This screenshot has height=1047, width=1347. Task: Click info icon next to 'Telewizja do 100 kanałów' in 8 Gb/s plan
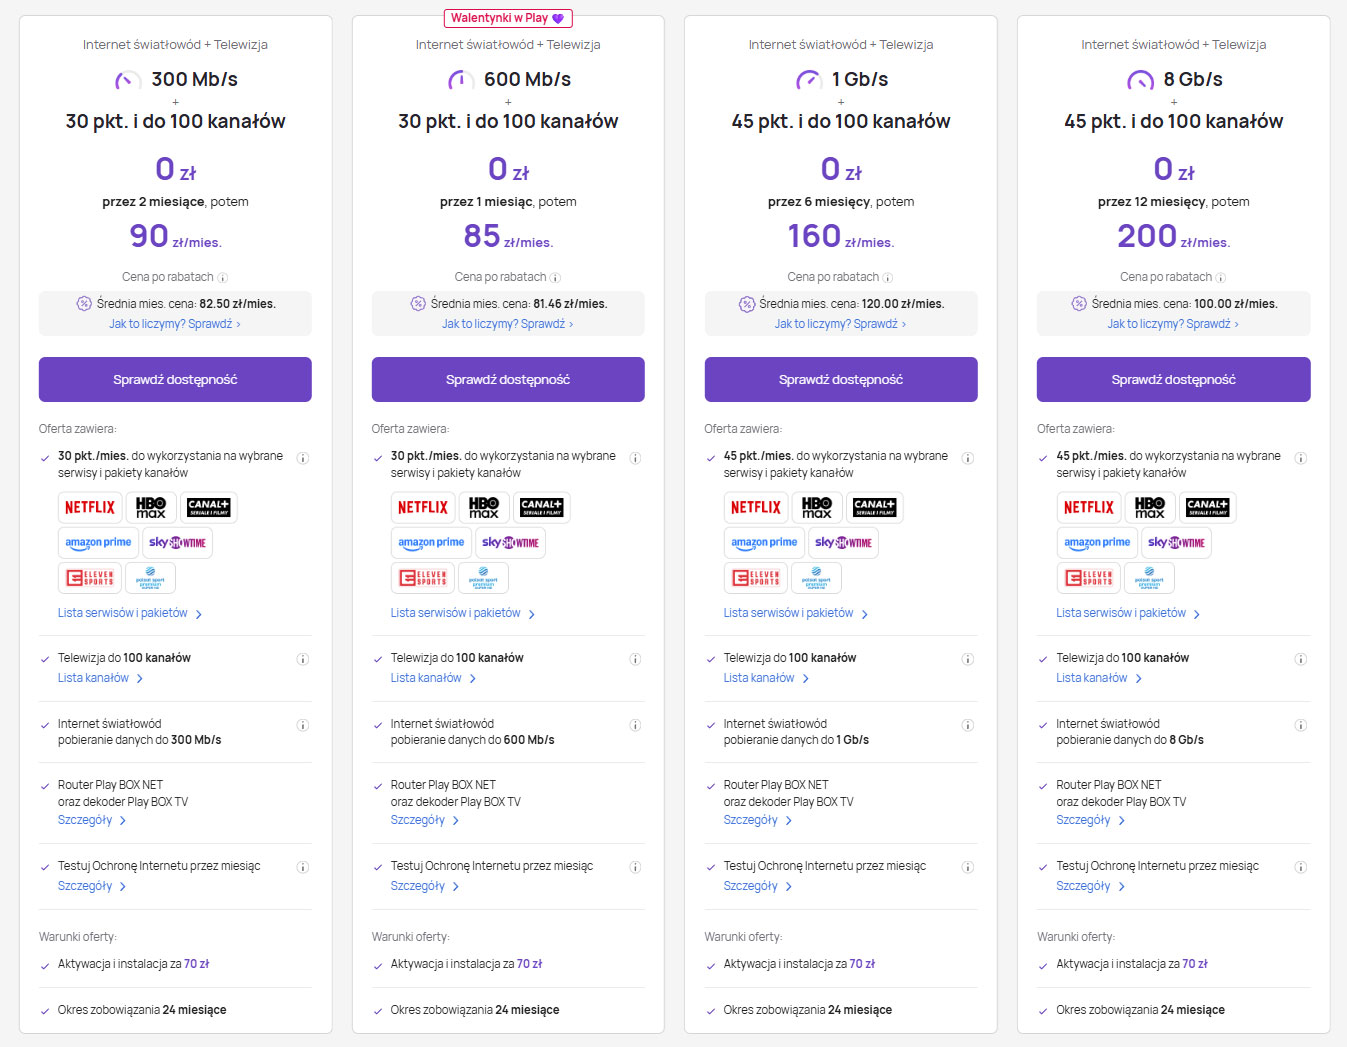click(x=1300, y=659)
